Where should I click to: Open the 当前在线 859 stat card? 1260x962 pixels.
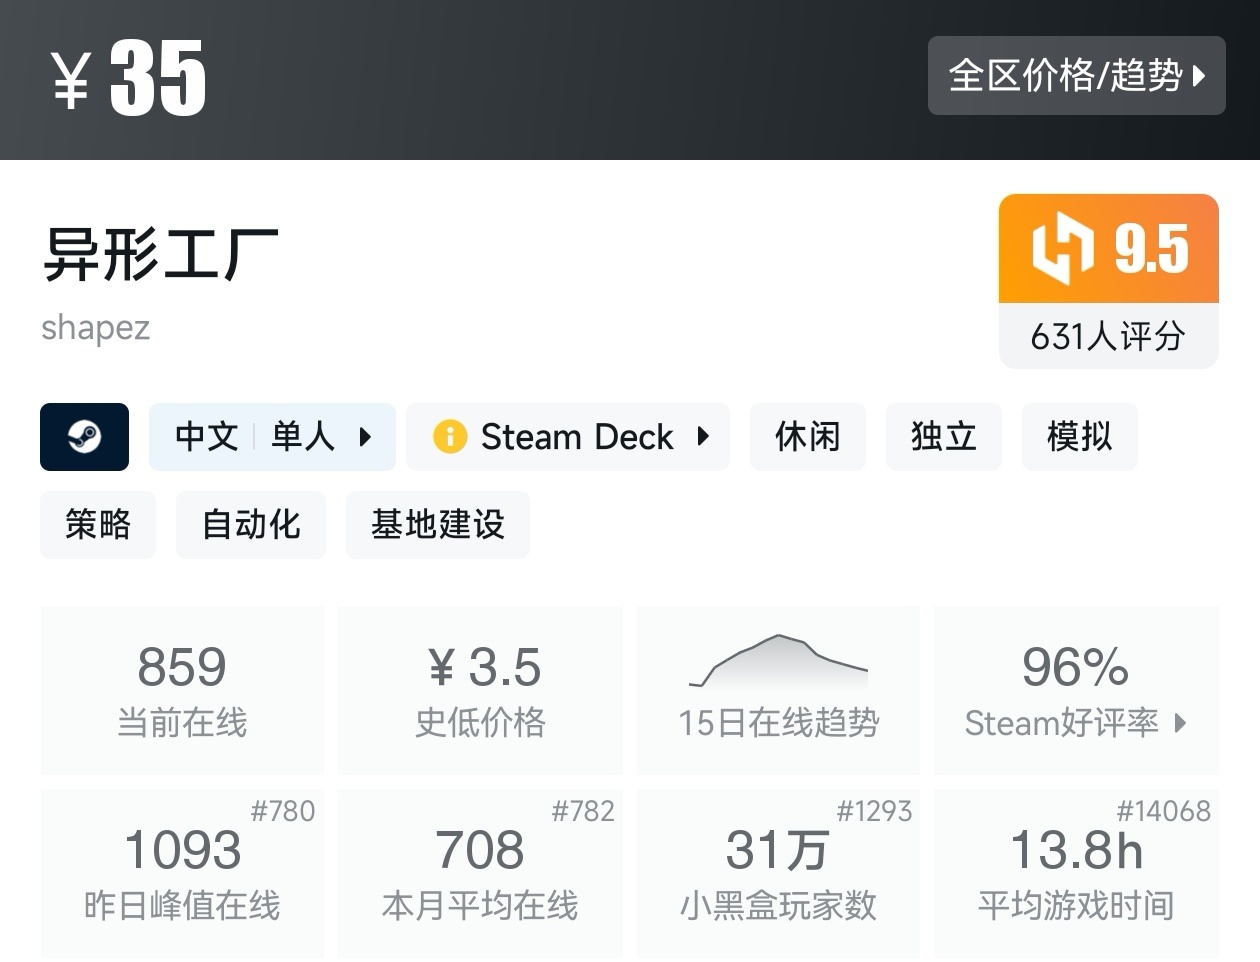pyautogui.click(x=182, y=690)
